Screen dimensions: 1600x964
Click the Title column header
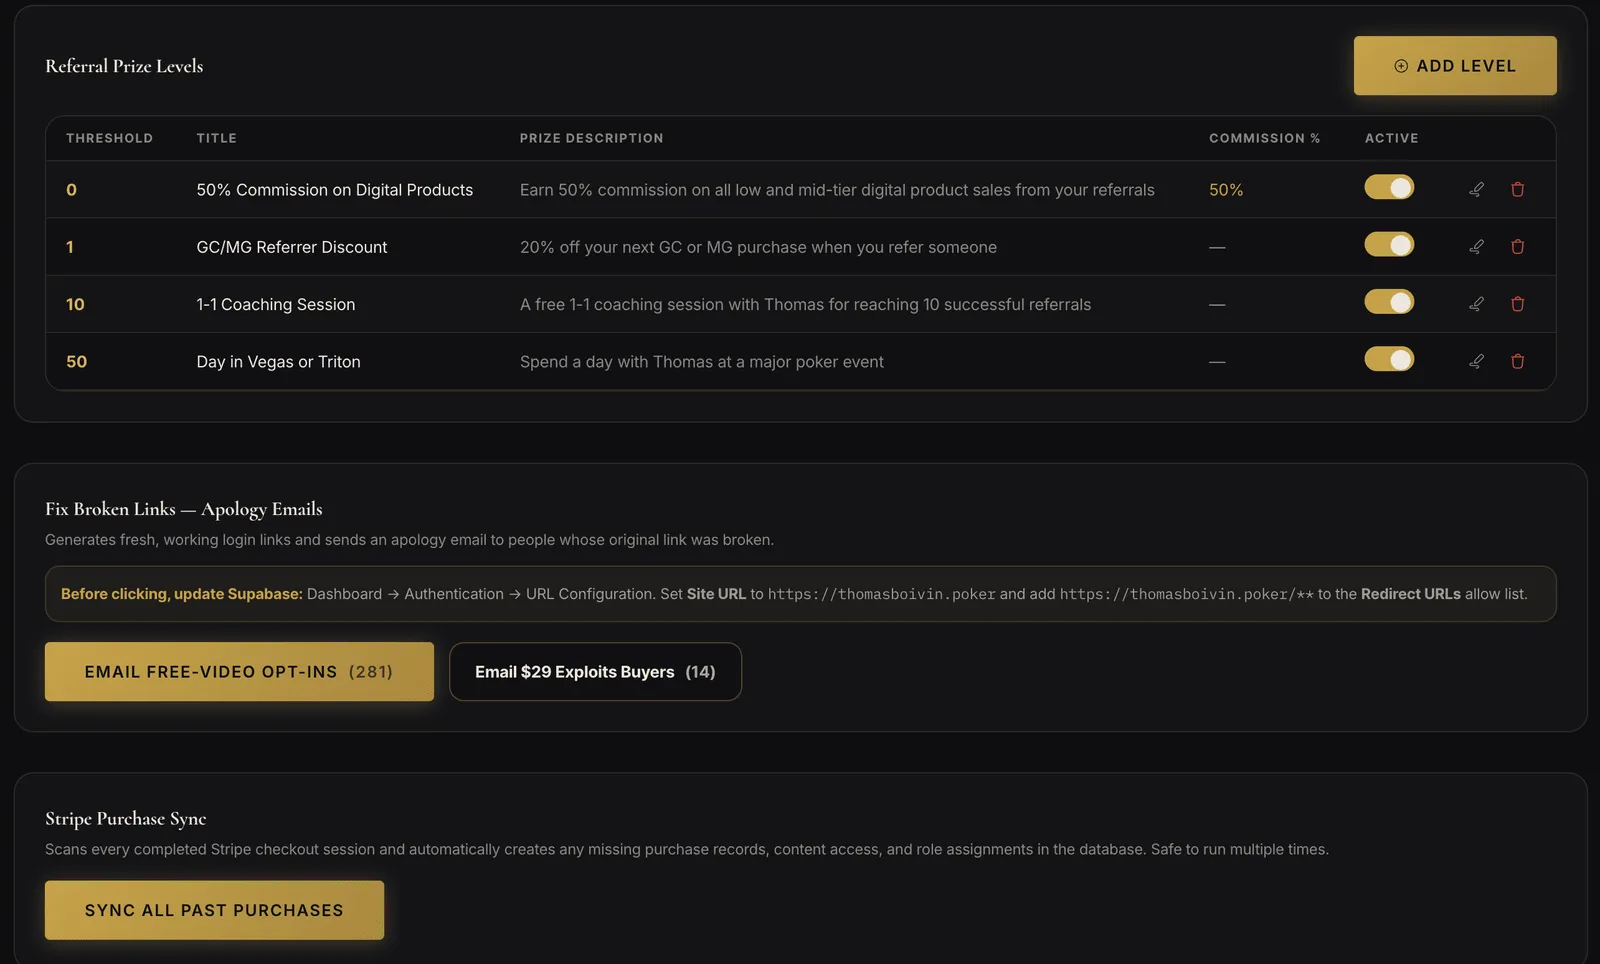(x=216, y=138)
